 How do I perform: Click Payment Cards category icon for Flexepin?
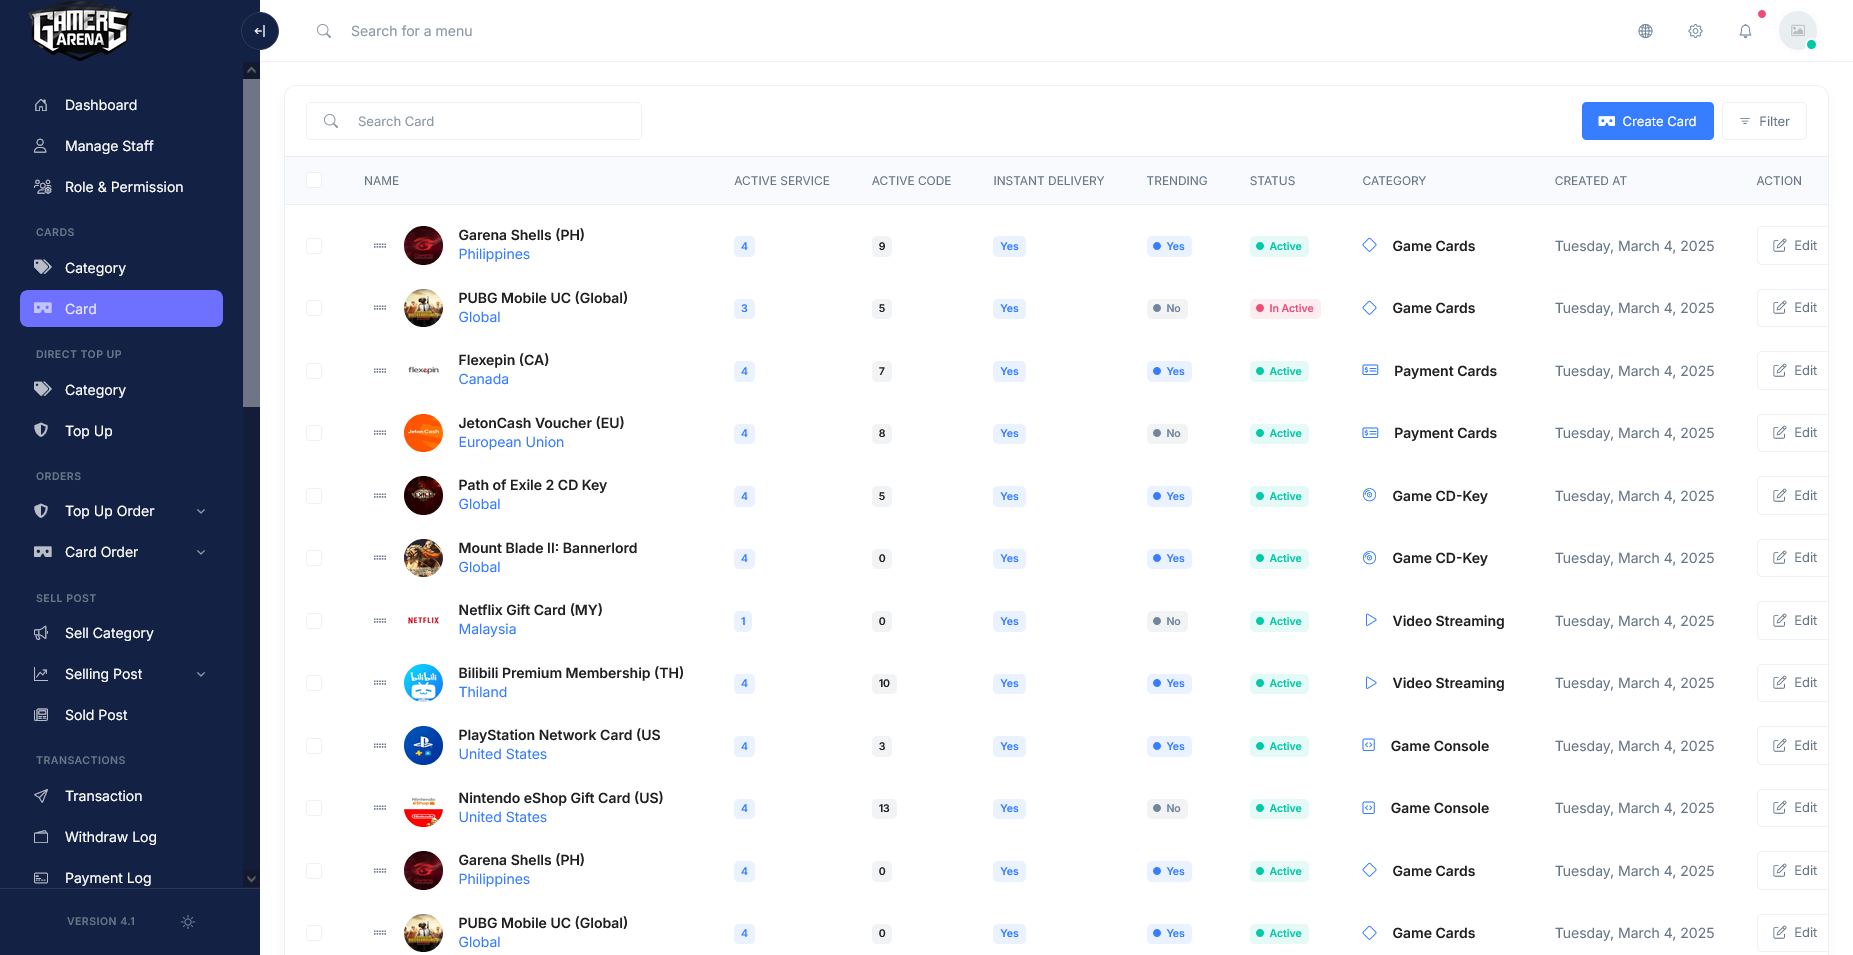1370,370
